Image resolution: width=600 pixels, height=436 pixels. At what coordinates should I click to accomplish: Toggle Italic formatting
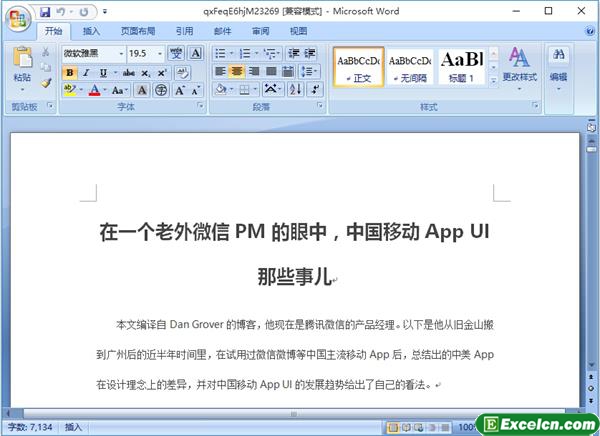click(87, 72)
